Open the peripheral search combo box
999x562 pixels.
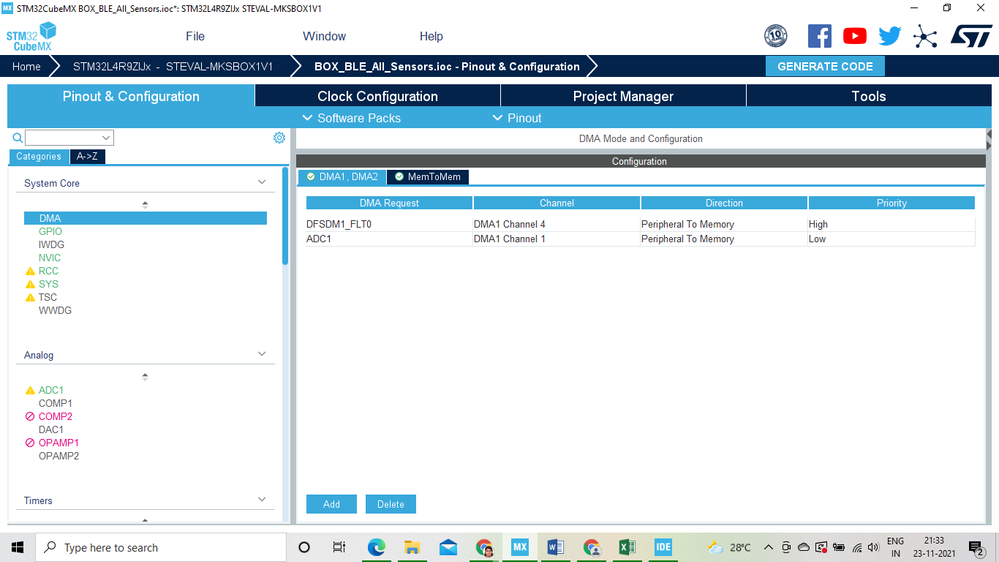(69, 138)
